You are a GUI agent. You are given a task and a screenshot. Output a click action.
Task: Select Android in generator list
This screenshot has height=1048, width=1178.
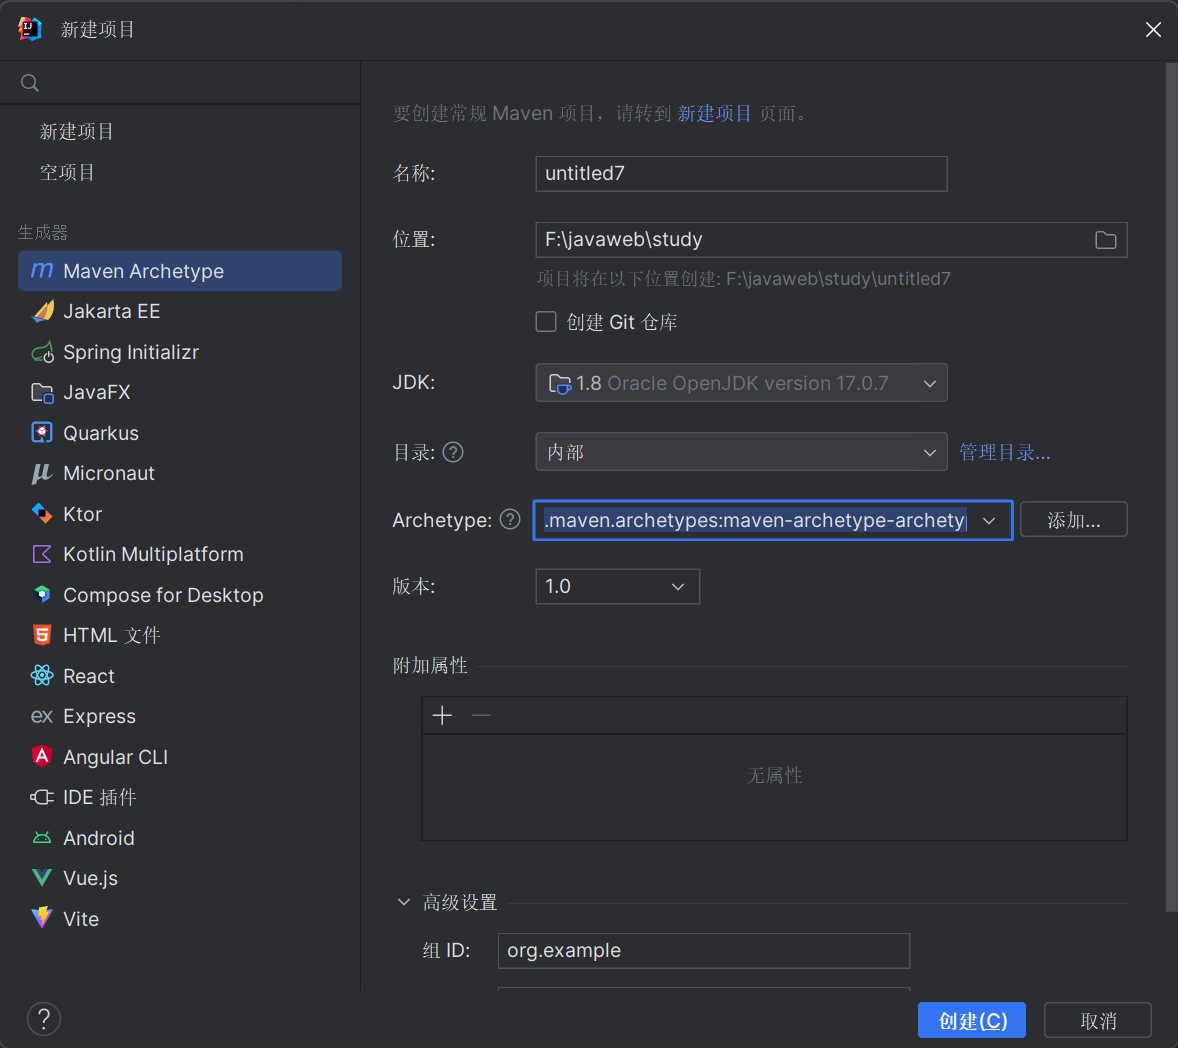180,838
